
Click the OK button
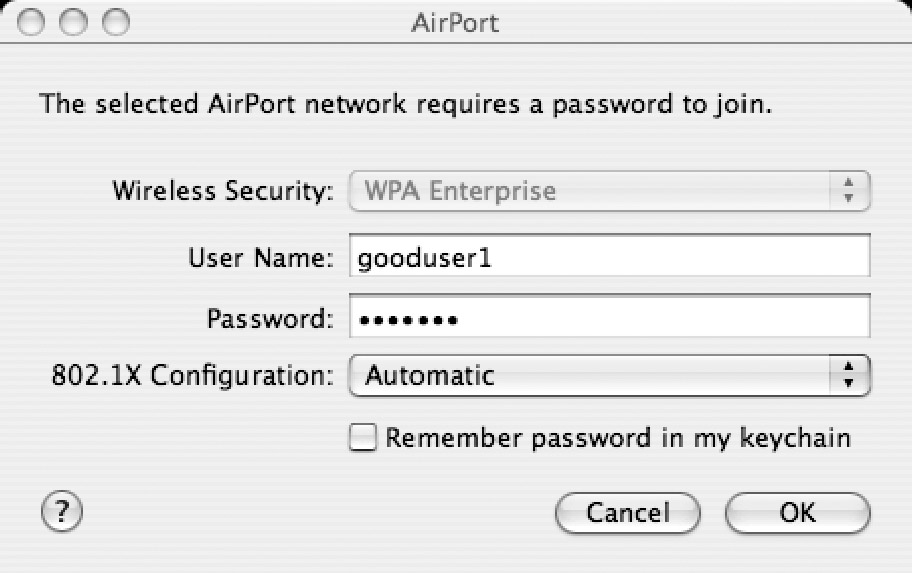pos(797,513)
